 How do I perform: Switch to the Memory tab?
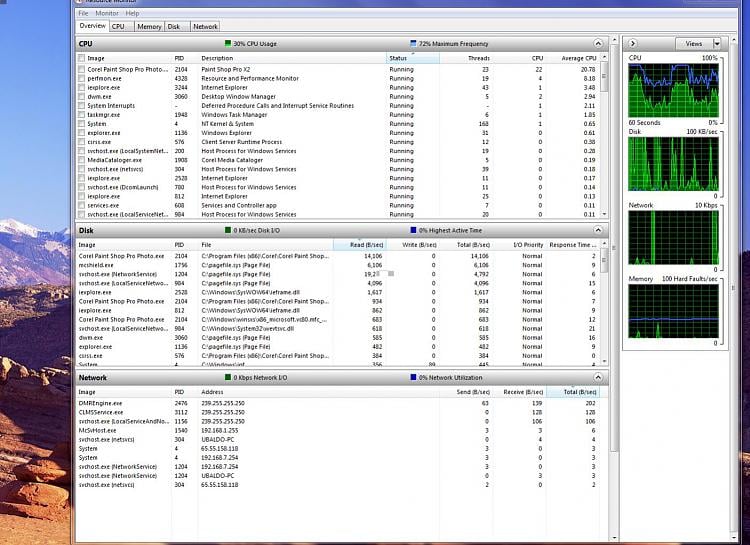click(x=149, y=27)
